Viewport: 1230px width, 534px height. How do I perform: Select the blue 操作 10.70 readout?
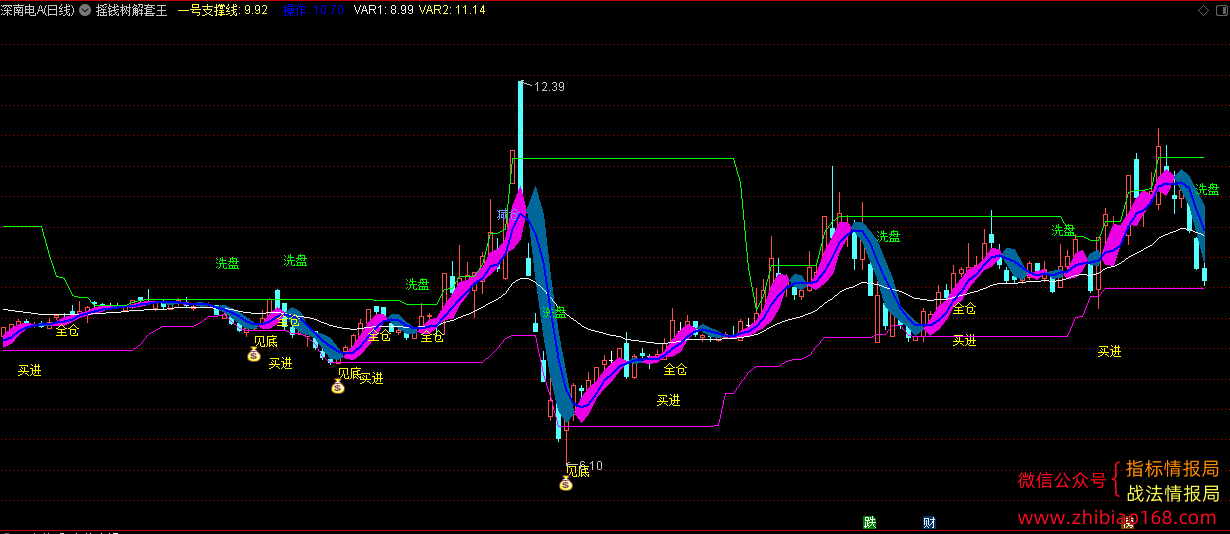[x=314, y=10]
